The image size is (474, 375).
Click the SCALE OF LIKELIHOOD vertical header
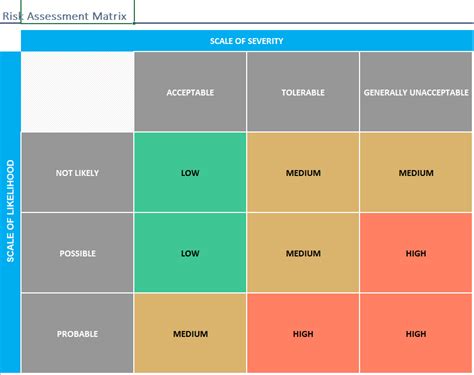click(10, 212)
